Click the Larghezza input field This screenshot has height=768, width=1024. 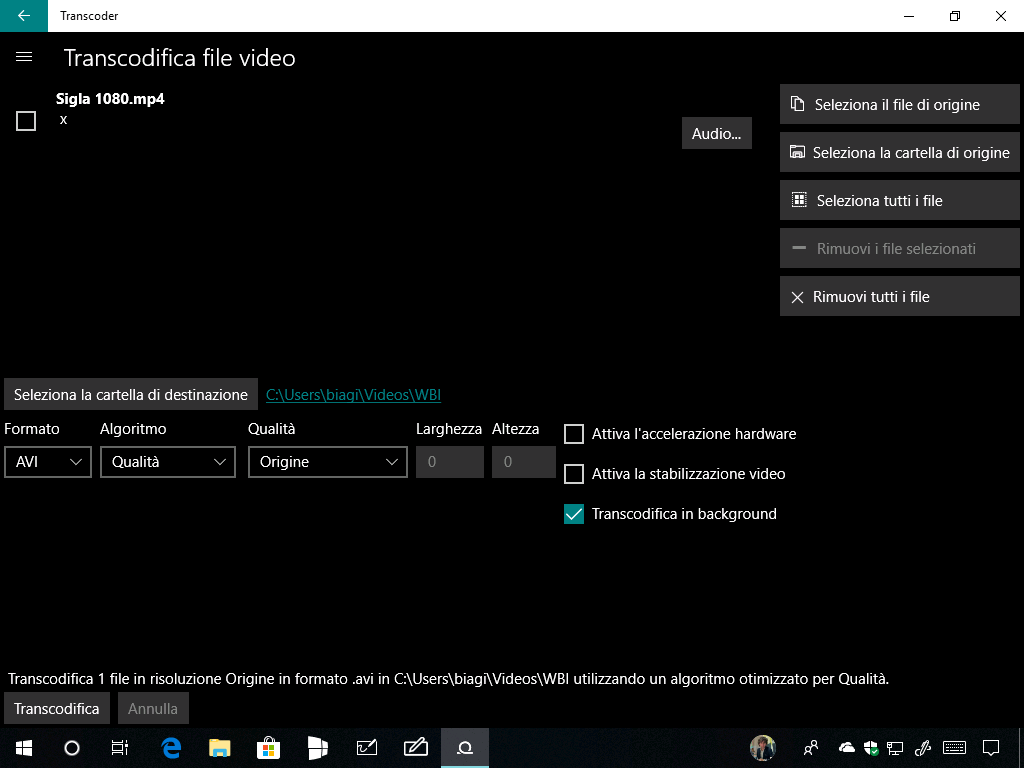pyautogui.click(x=450, y=462)
